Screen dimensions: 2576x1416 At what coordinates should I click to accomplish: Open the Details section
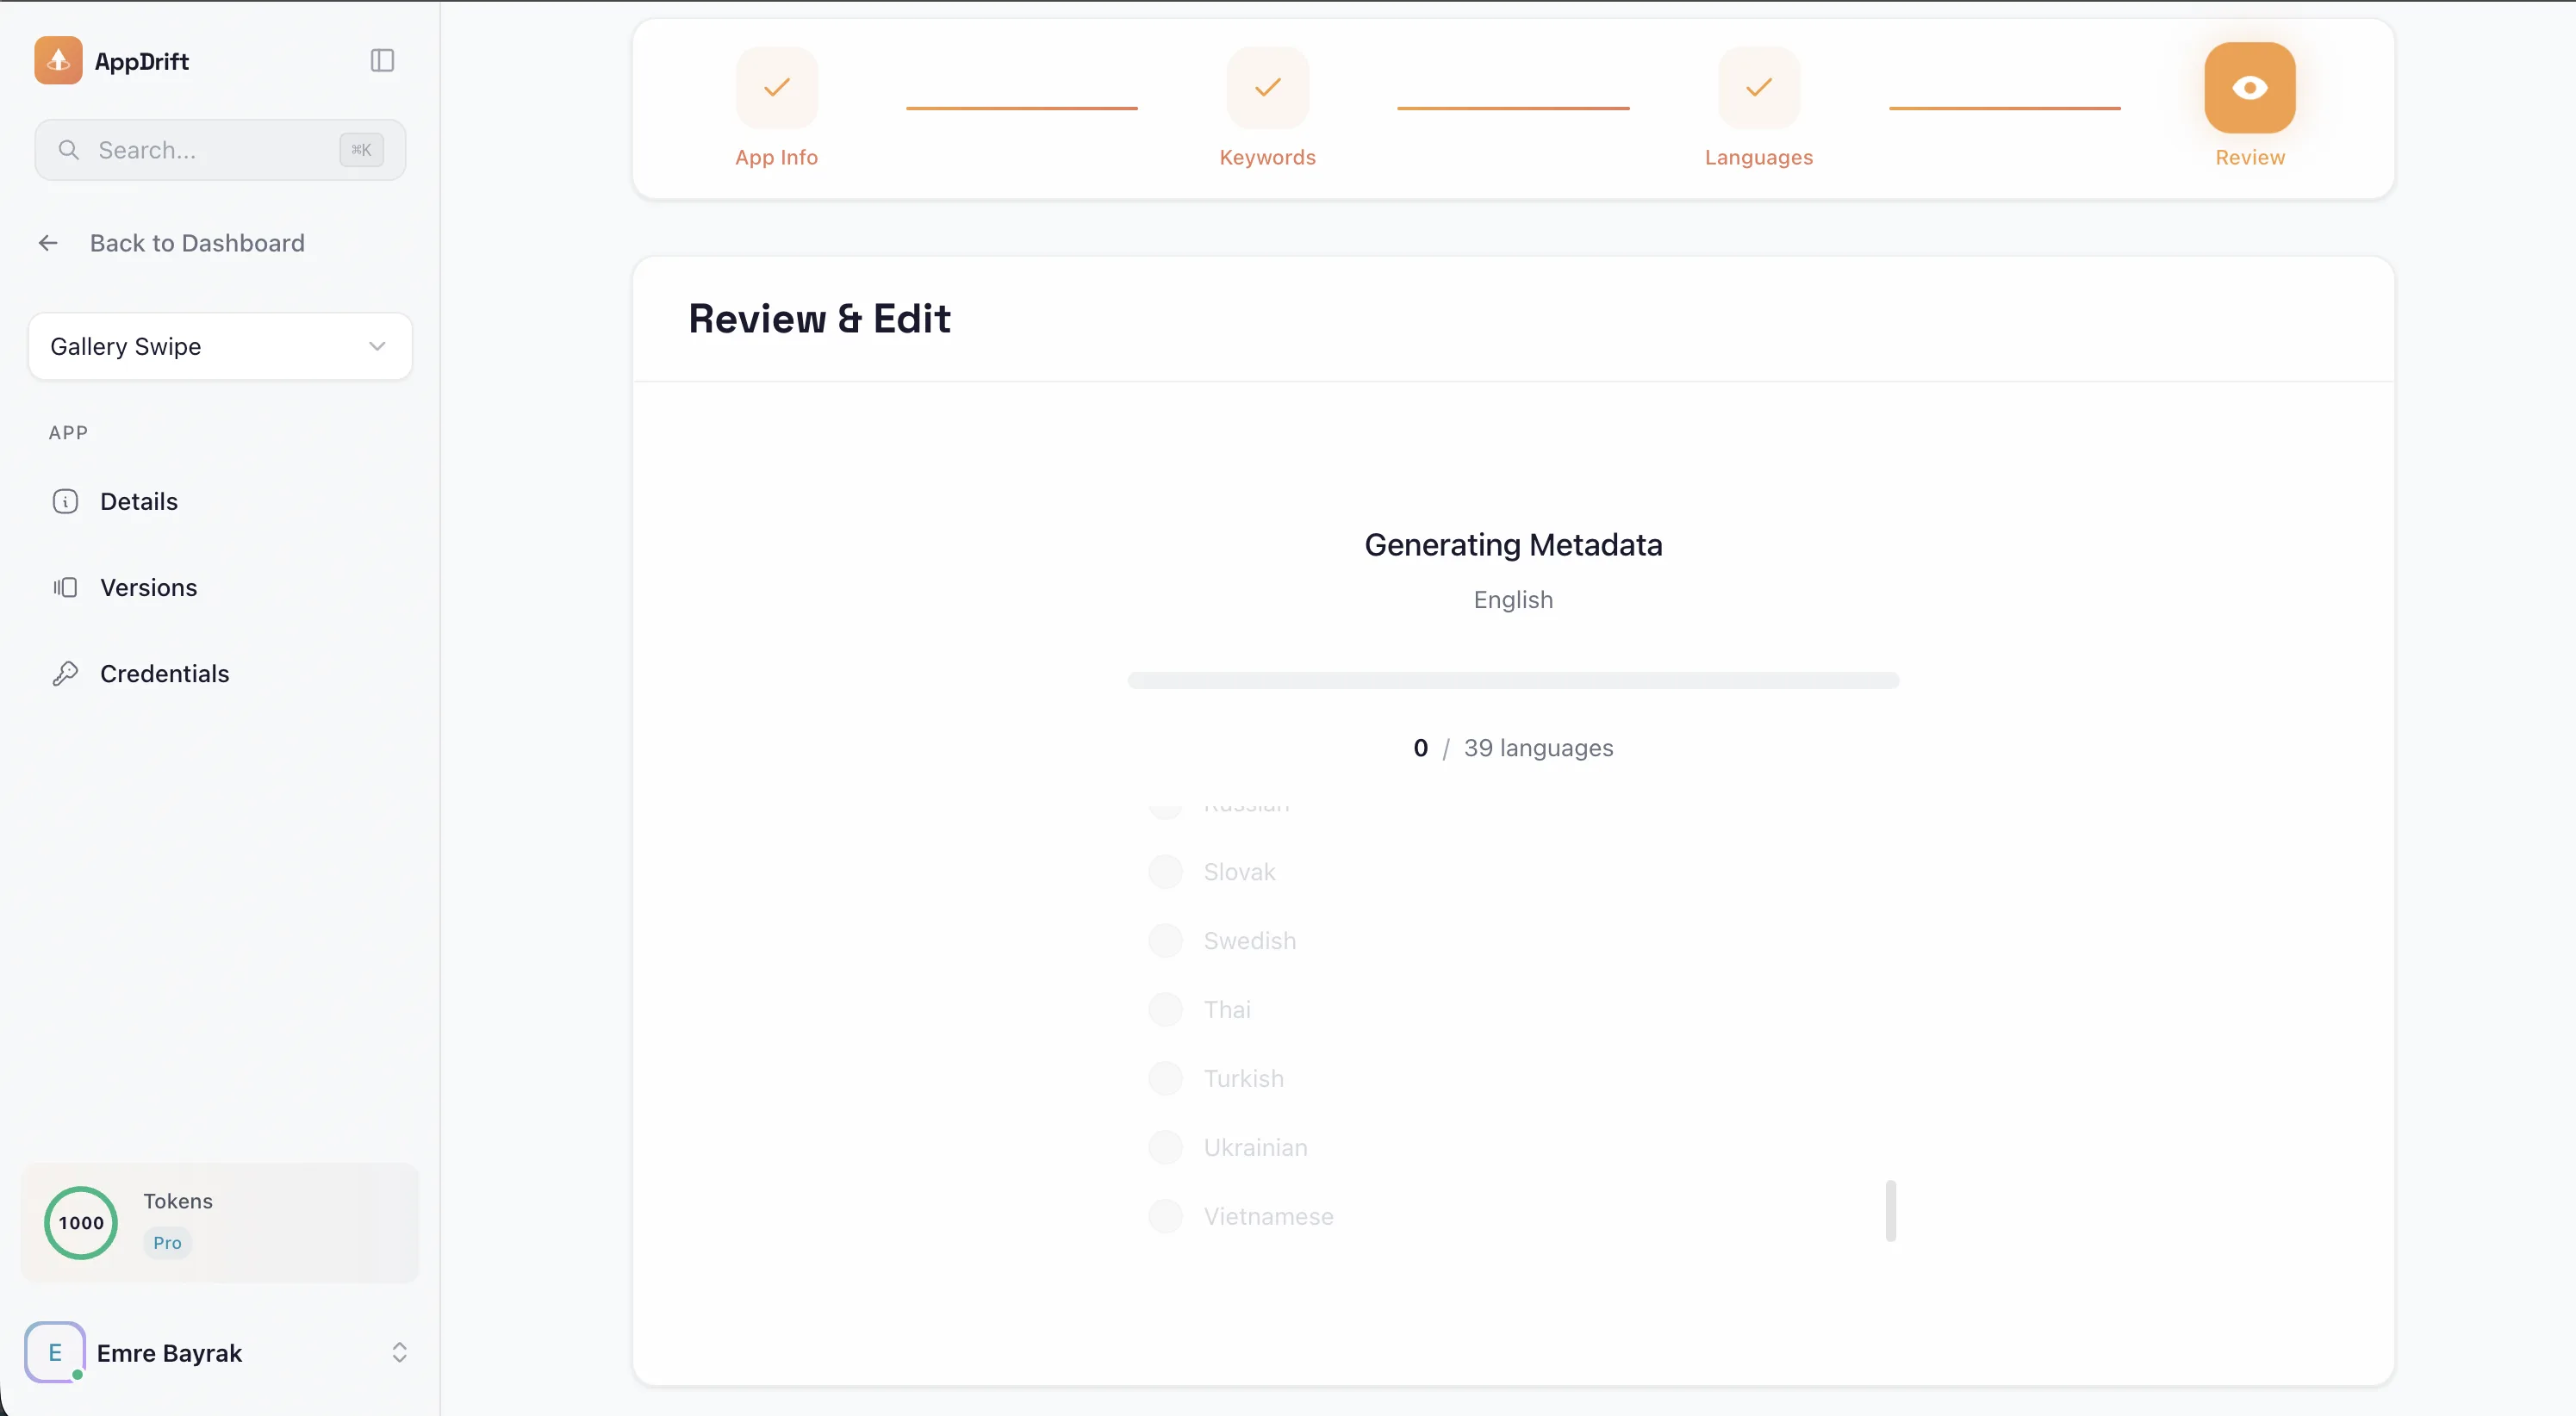point(220,502)
